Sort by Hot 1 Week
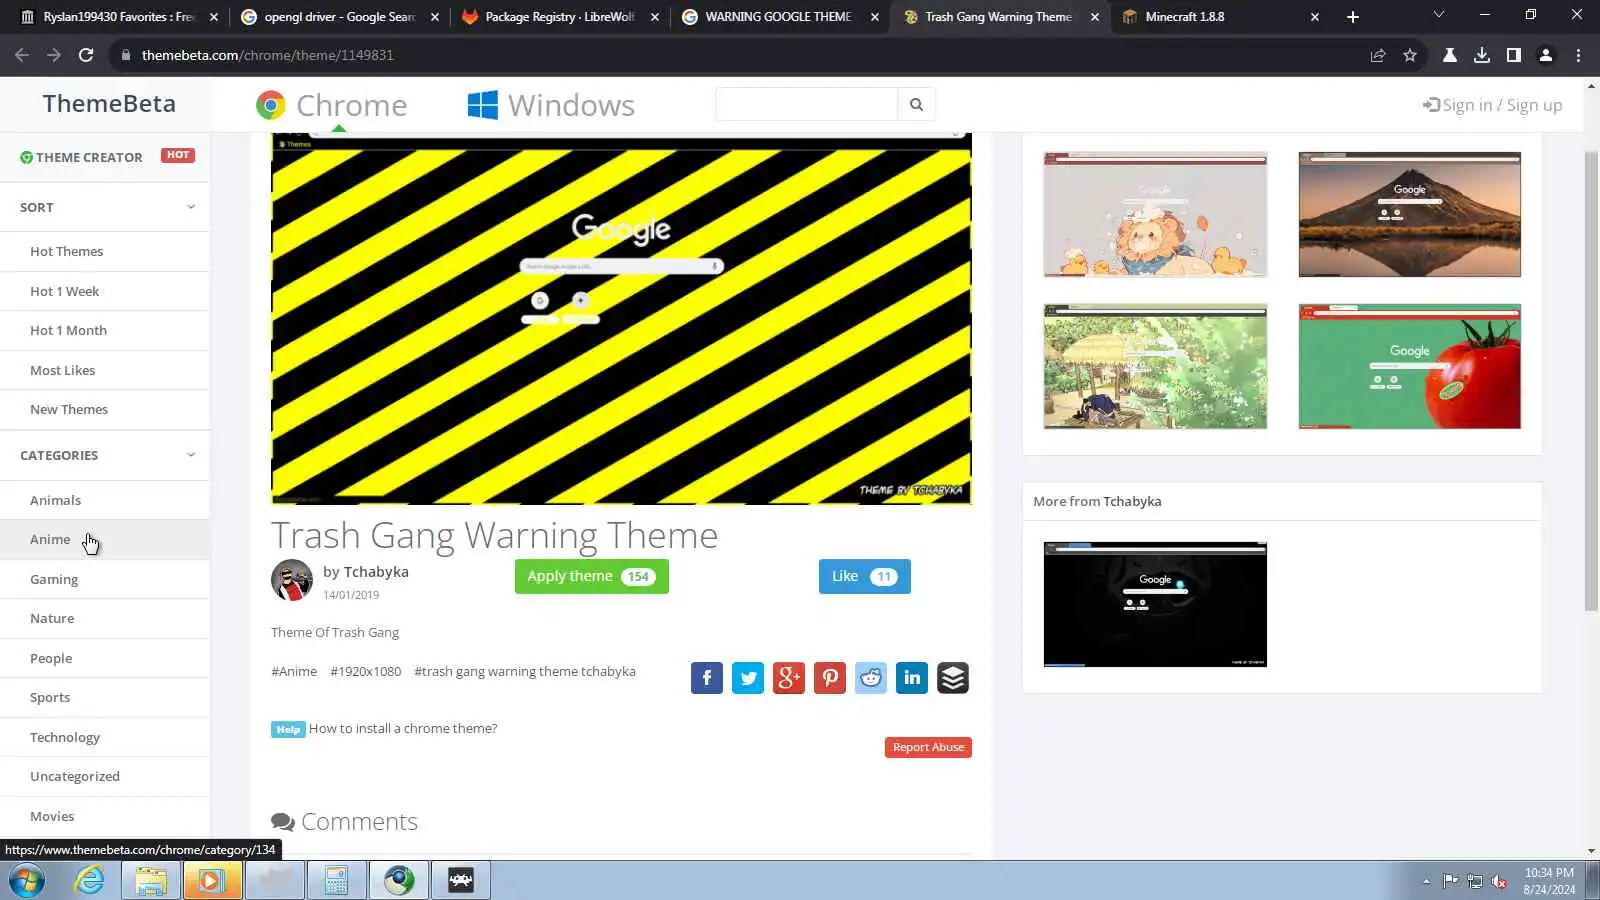This screenshot has height=900, width=1600. 64,291
